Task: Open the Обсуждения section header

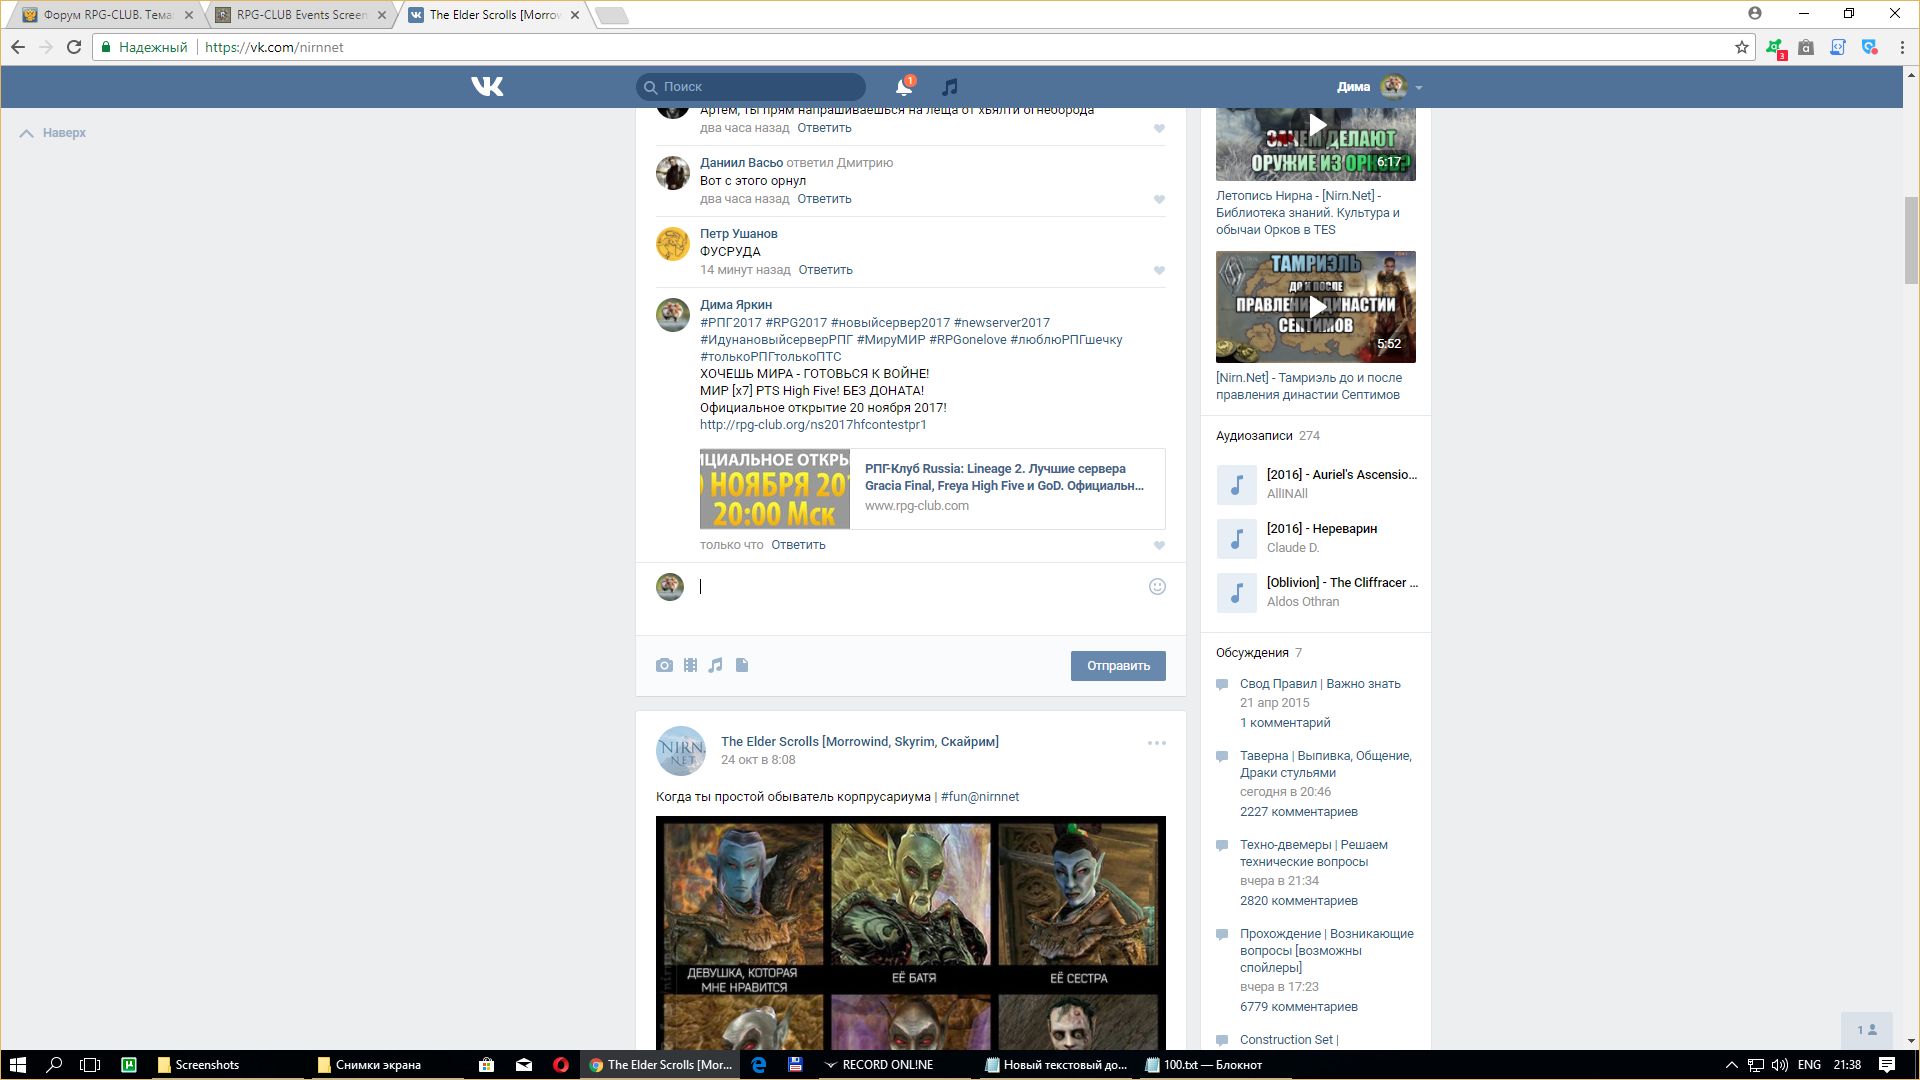Action: pos(1259,653)
